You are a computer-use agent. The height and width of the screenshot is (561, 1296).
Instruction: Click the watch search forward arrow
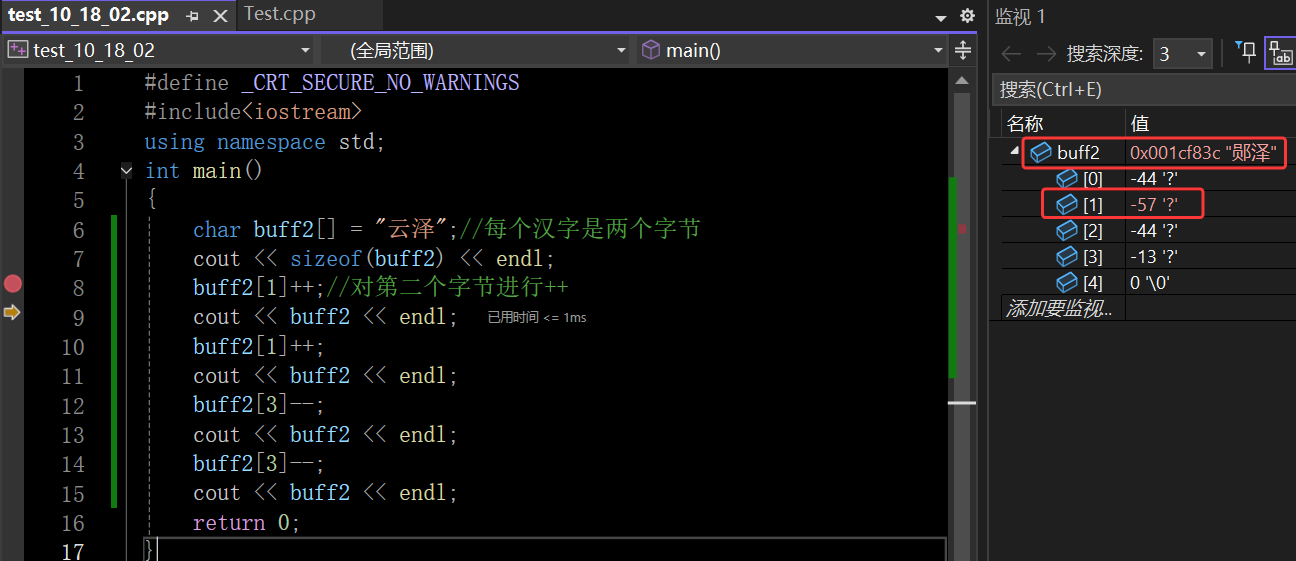pyautogui.click(x=1046, y=53)
